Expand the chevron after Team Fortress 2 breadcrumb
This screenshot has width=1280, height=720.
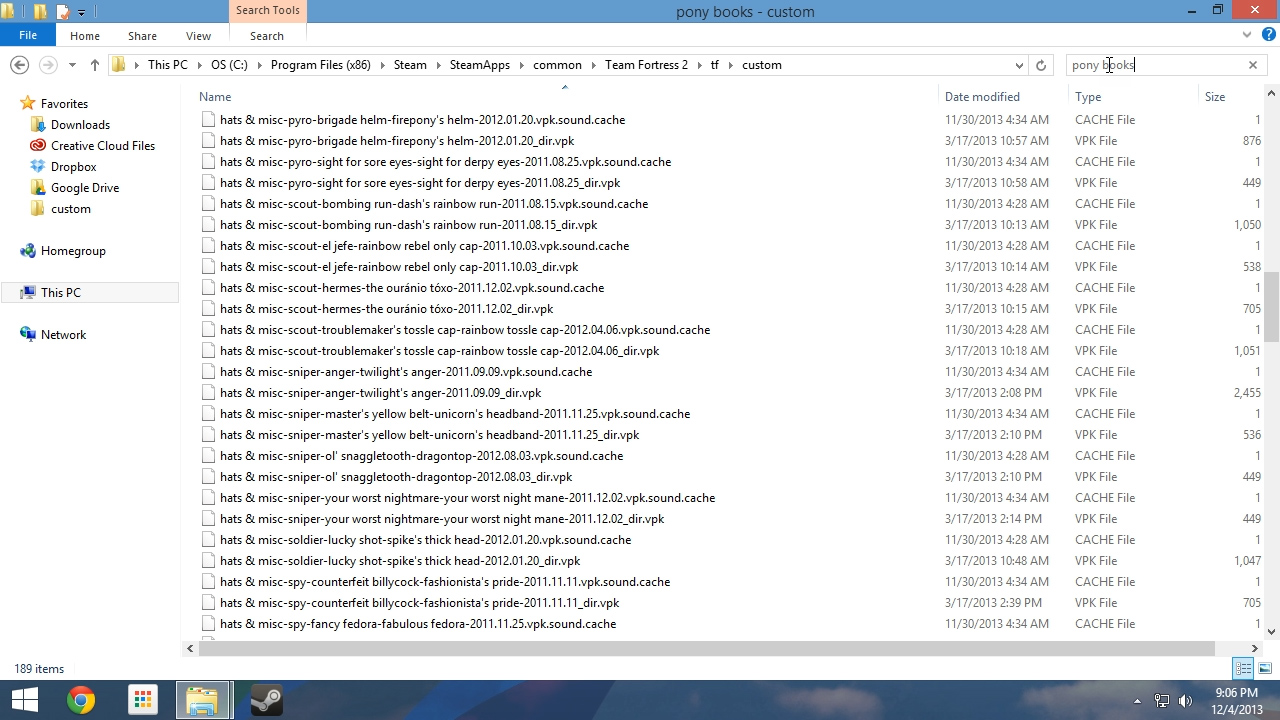click(699, 65)
